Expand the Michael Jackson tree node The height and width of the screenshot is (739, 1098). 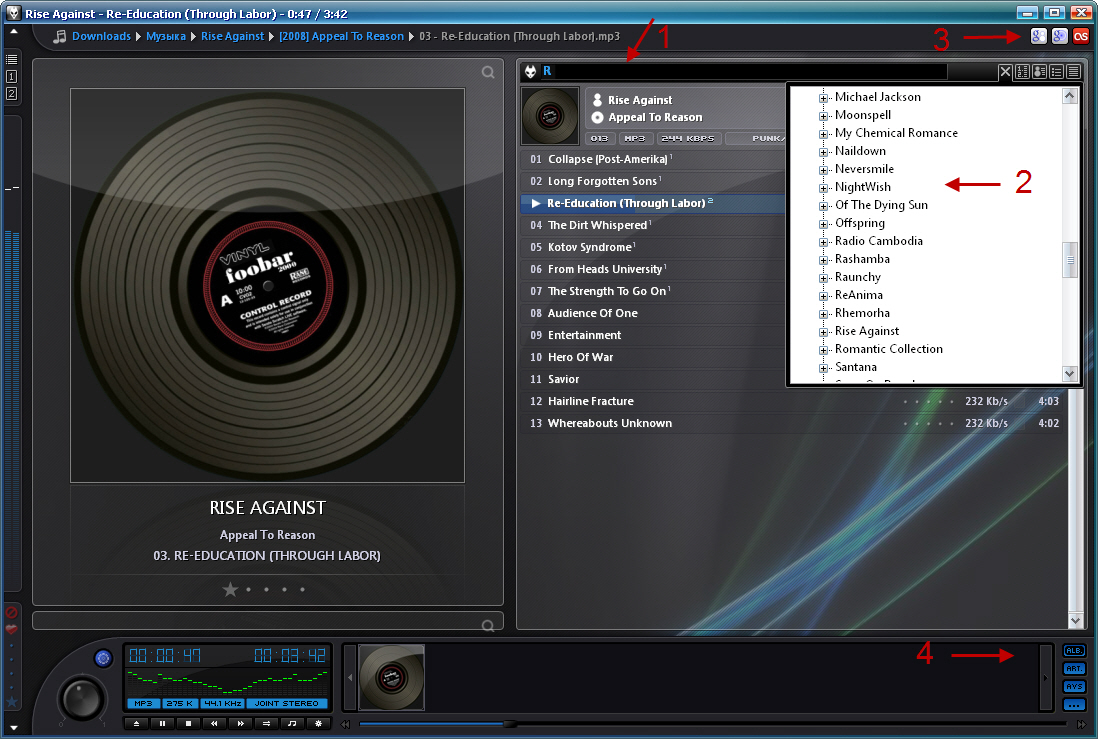tap(824, 97)
